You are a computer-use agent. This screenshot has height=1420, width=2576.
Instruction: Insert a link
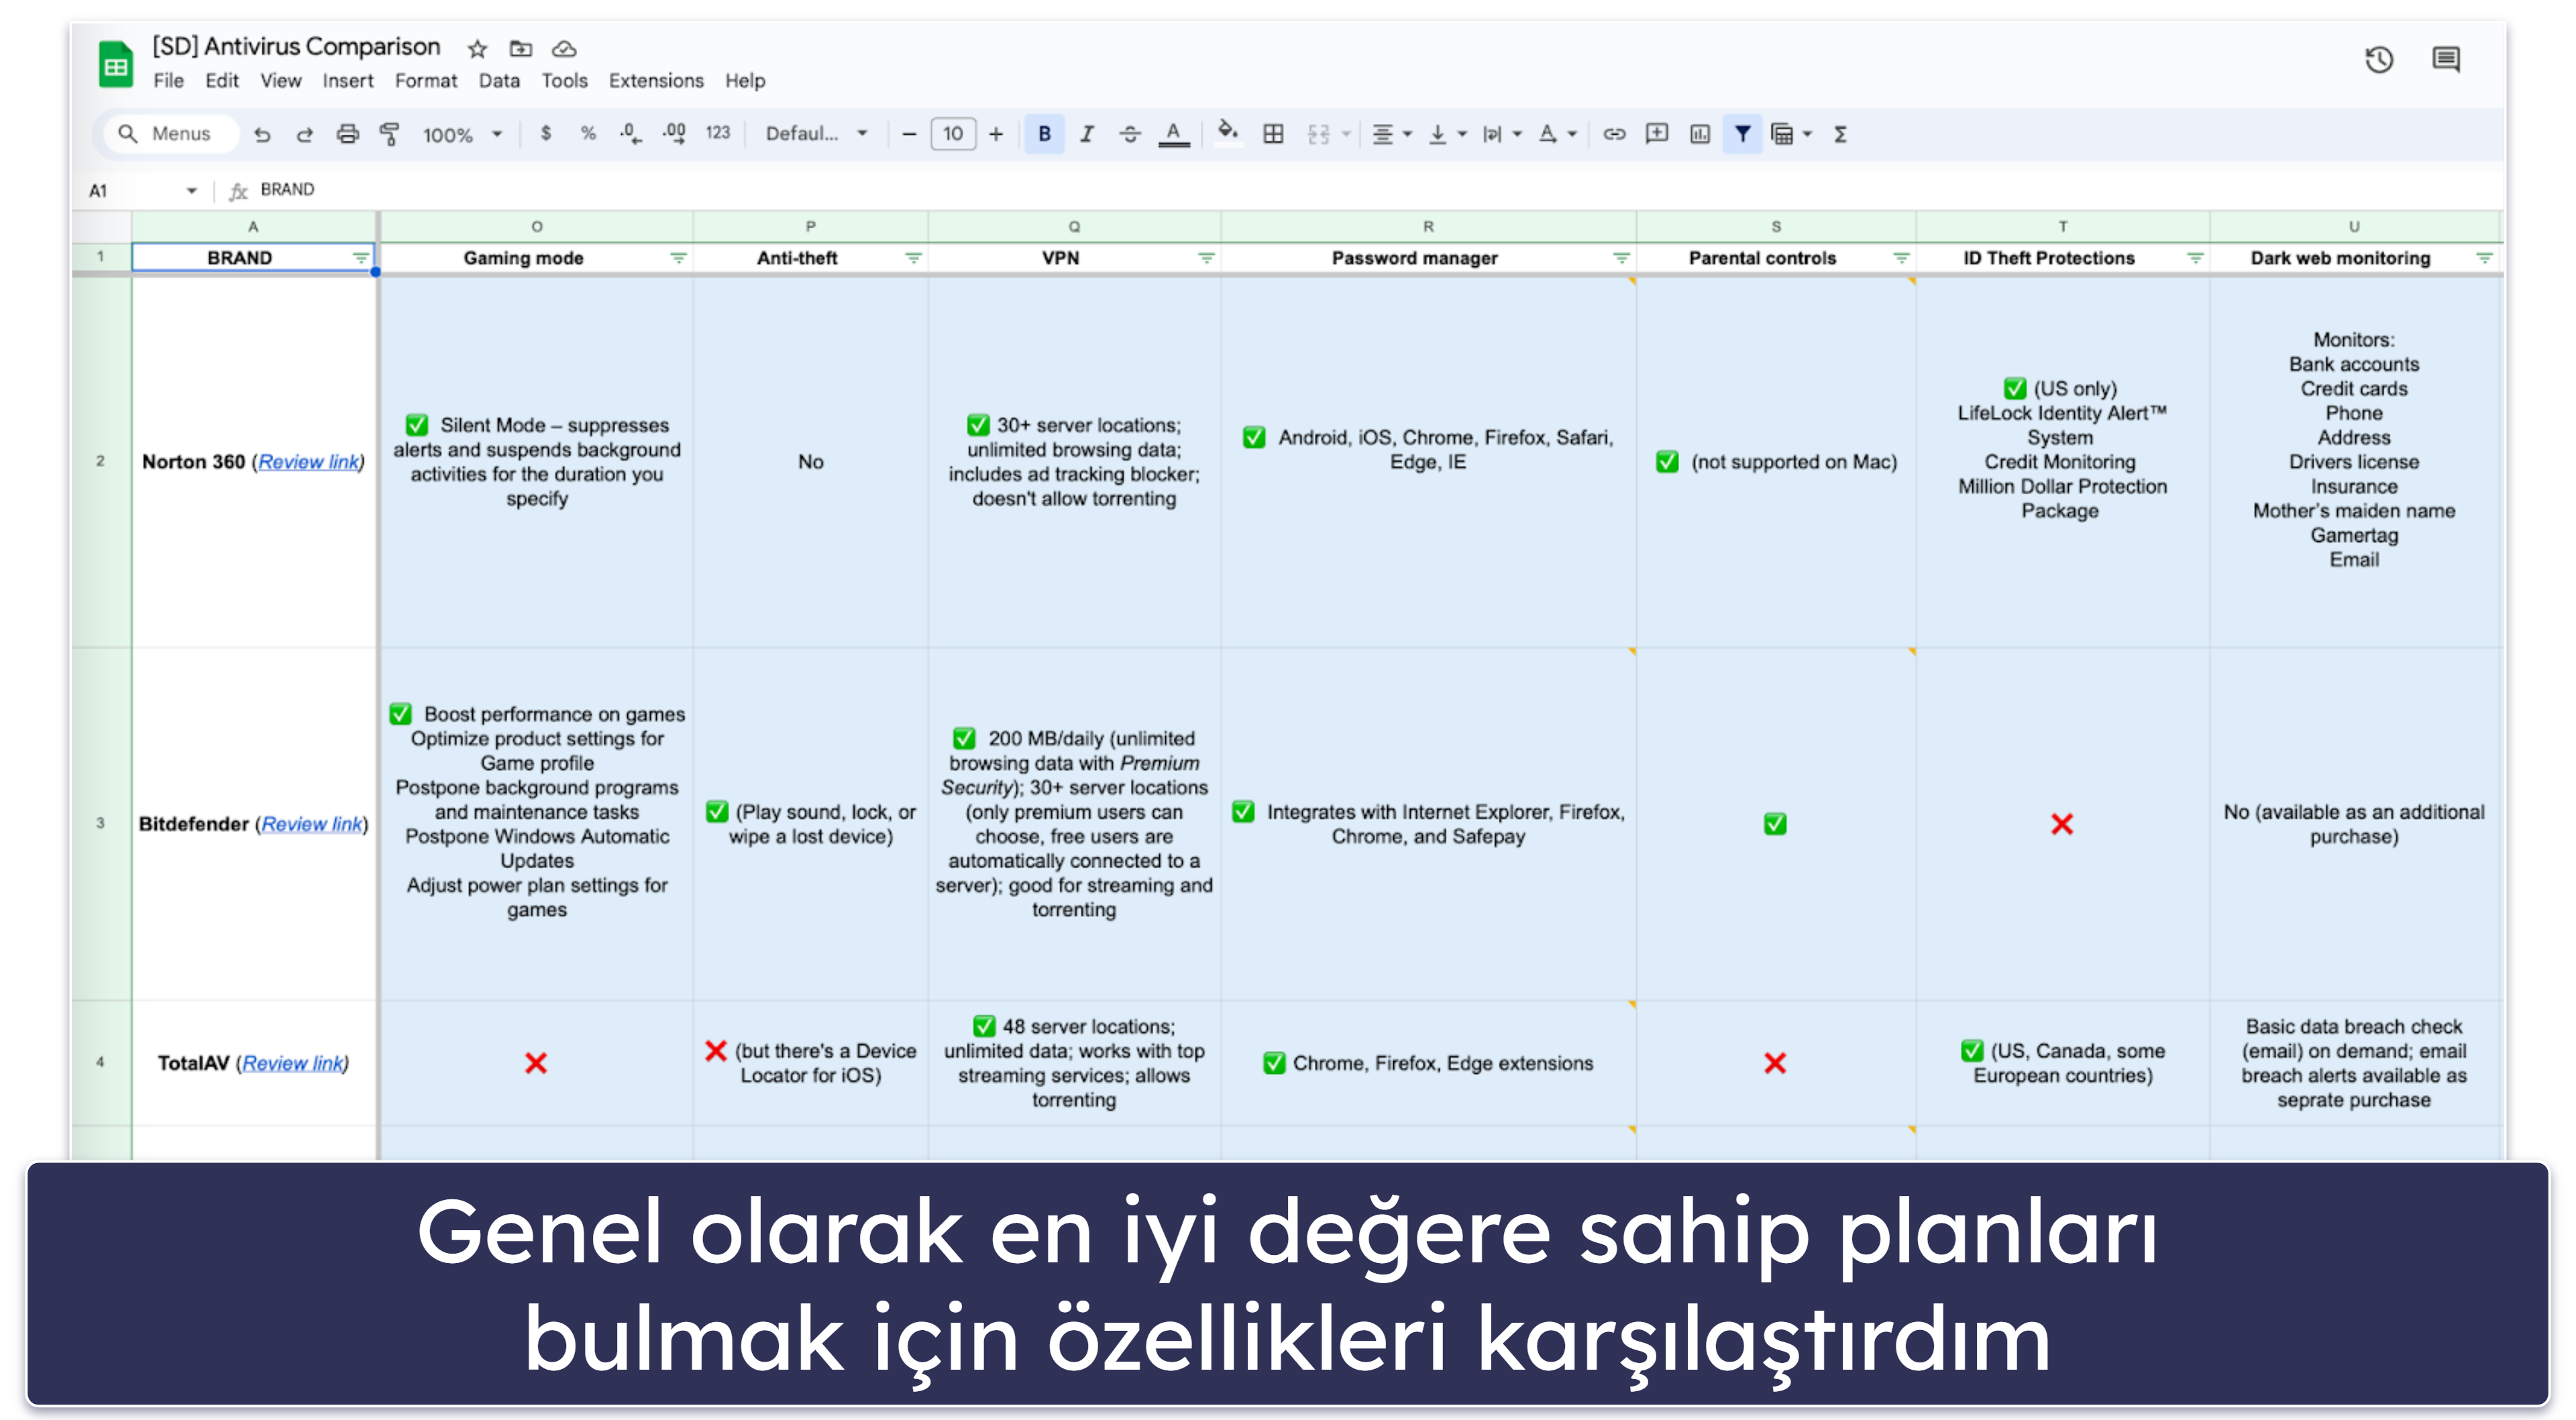click(1614, 134)
